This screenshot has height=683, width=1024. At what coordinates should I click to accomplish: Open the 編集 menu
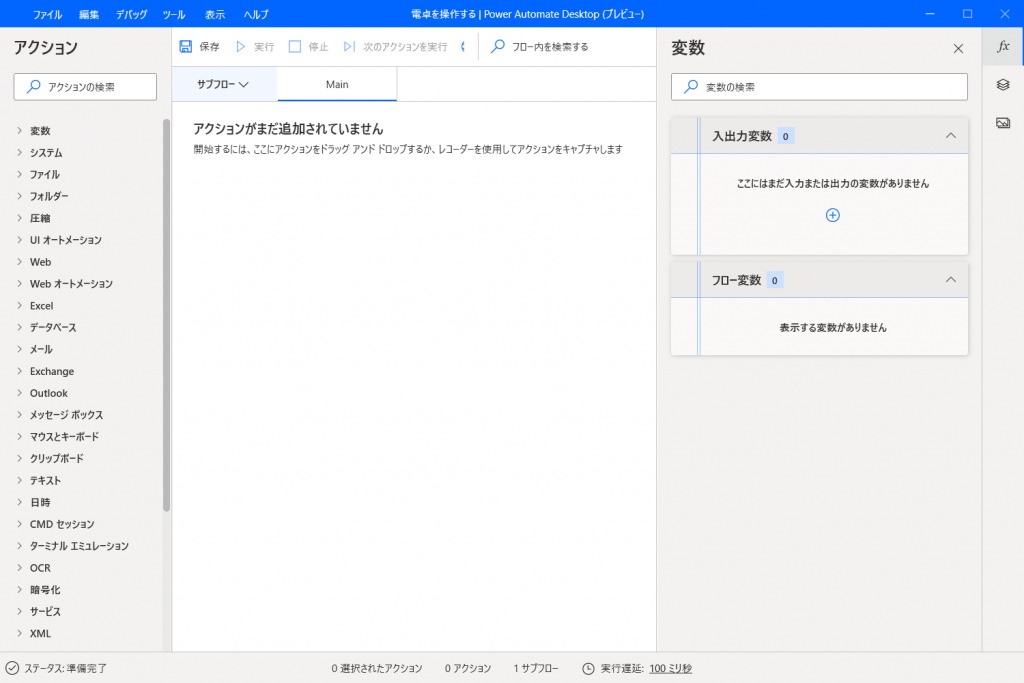tap(89, 14)
